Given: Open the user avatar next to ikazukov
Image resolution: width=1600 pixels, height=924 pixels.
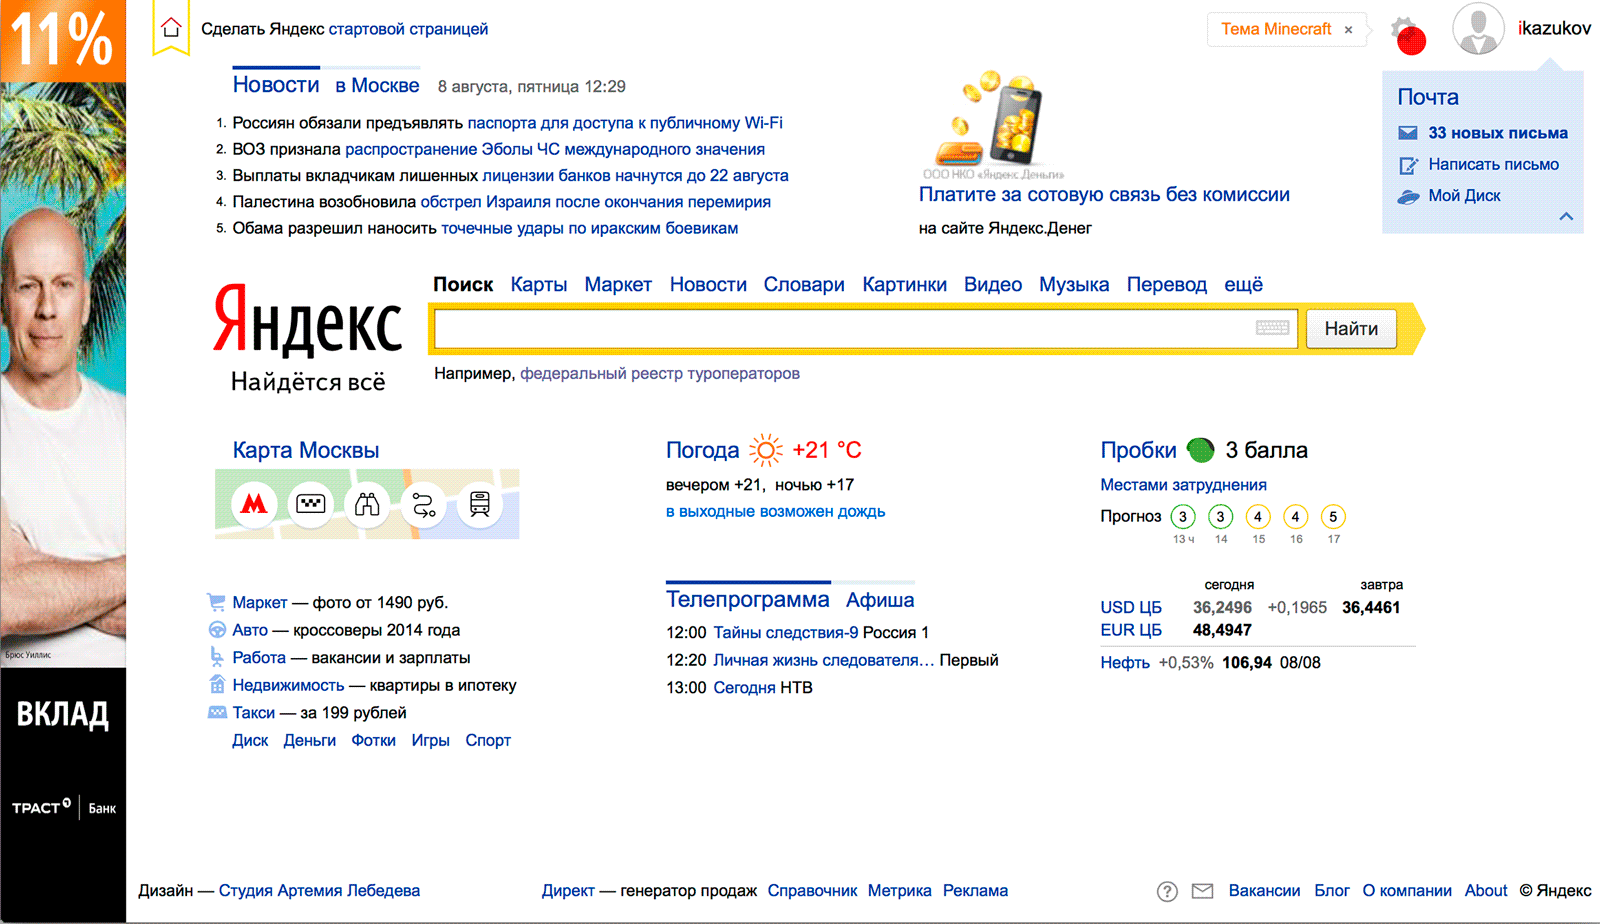Looking at the screenshot, I should [x=1478, y=28].
